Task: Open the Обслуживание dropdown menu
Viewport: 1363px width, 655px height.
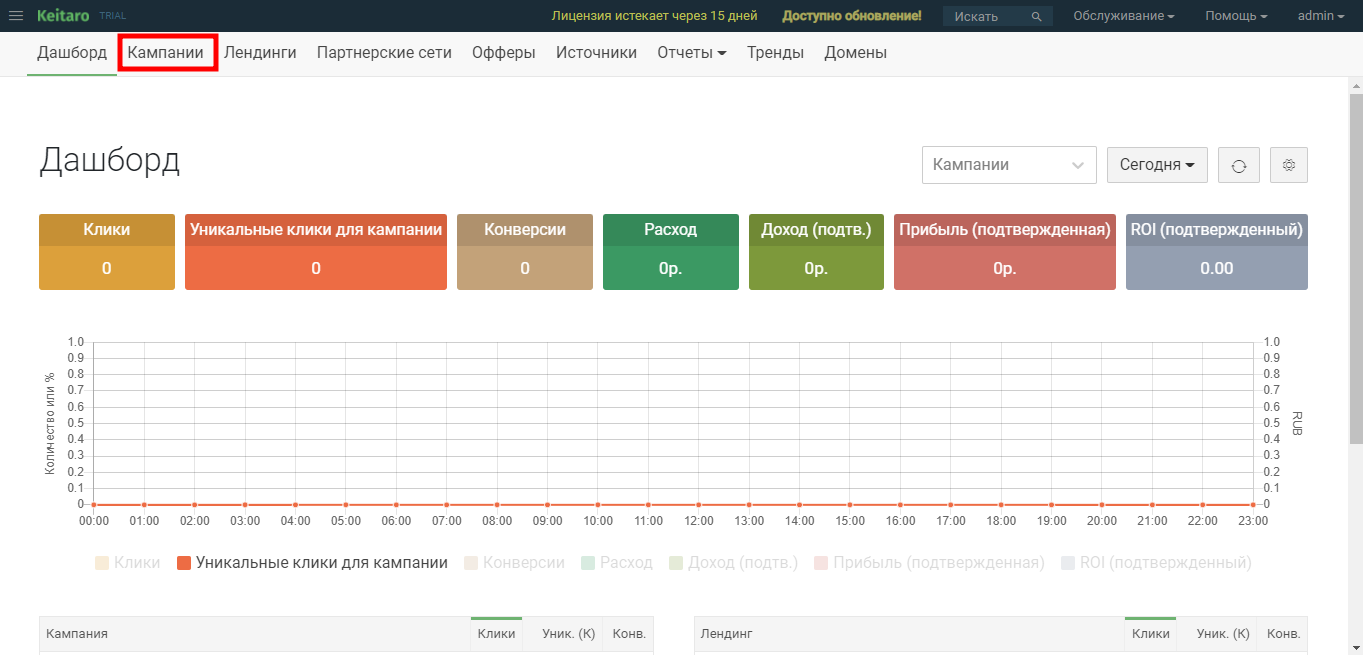Action: (x=1123, y=16)
